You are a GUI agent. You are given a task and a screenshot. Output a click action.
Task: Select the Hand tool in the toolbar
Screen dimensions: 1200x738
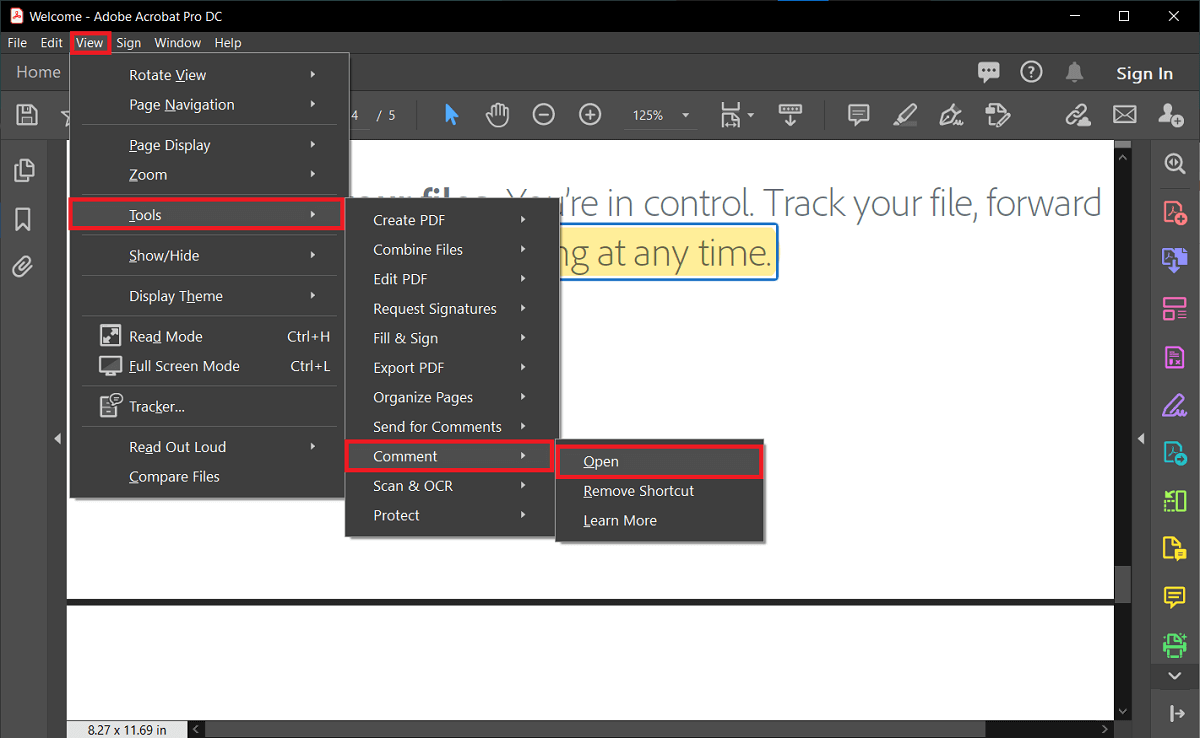click(x=497, y=114)
